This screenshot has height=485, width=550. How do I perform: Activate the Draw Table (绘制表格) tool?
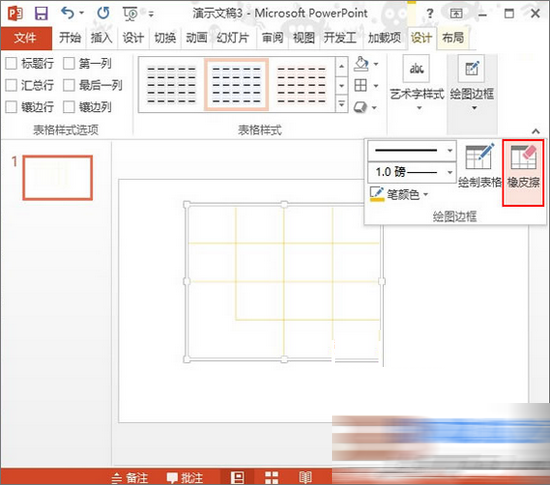point(480,166)
